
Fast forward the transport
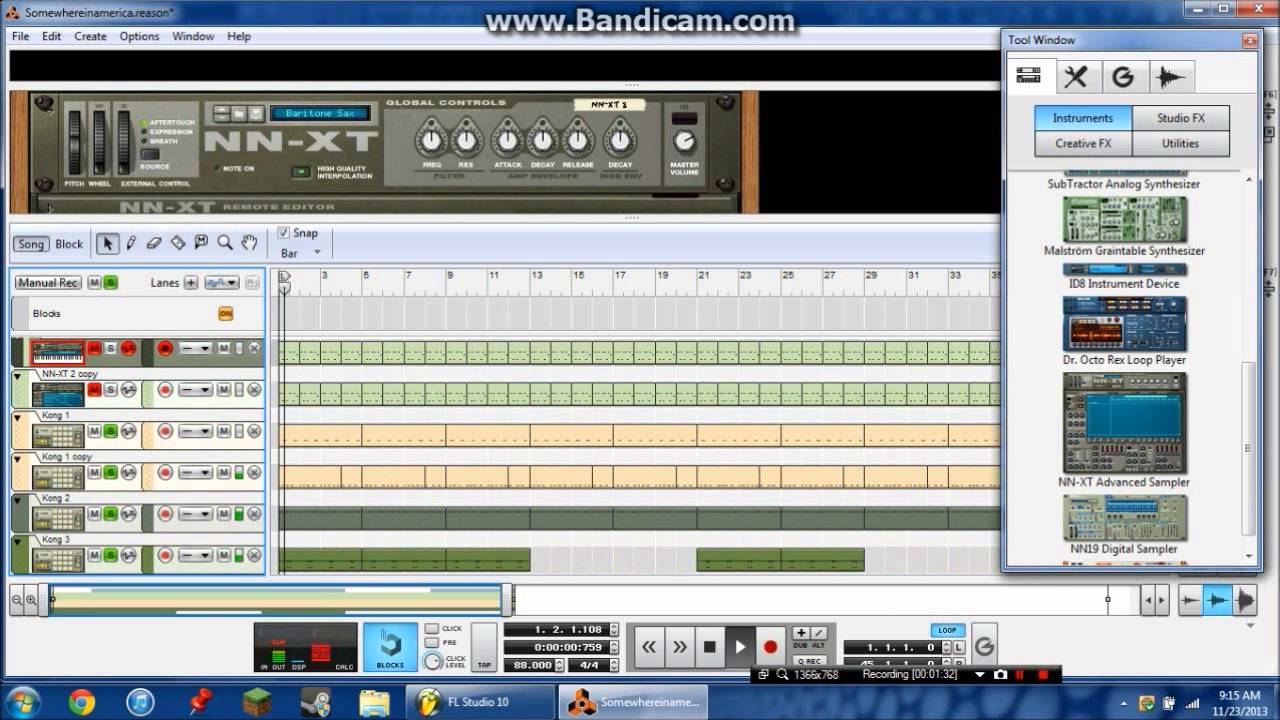[x=679, y=647]
